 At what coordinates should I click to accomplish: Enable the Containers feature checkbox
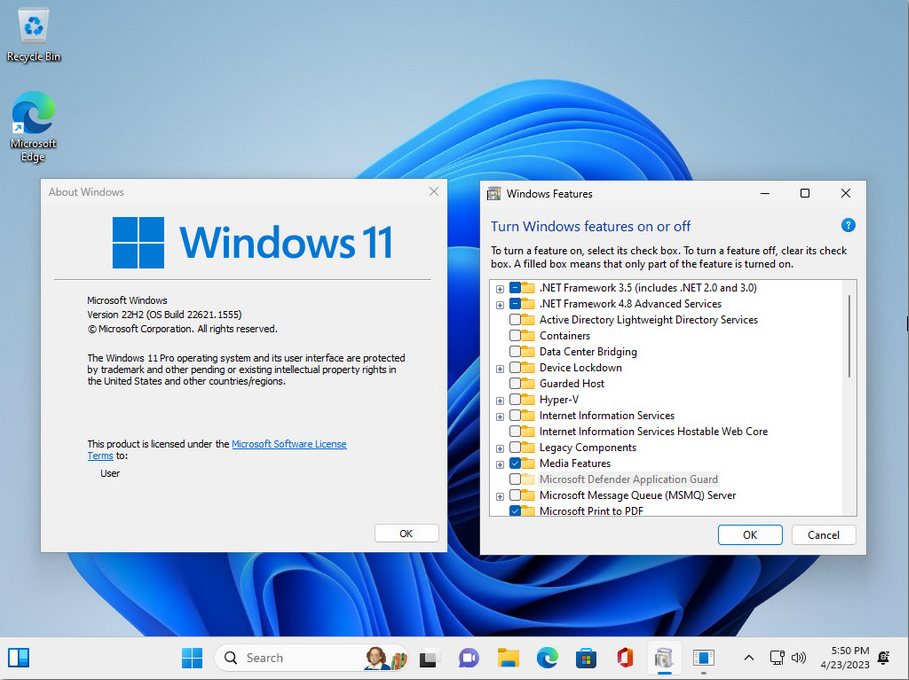(x=515, y=336)
